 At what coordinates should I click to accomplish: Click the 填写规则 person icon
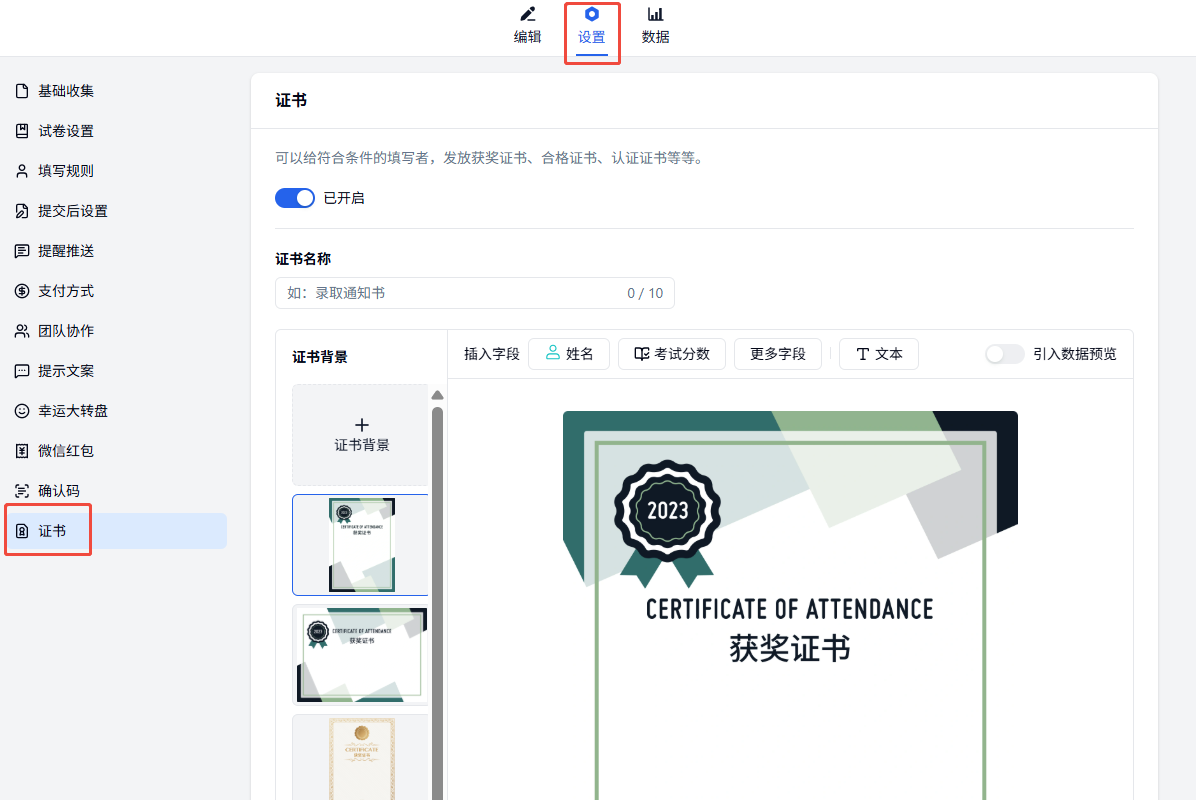tap(22, 171)
